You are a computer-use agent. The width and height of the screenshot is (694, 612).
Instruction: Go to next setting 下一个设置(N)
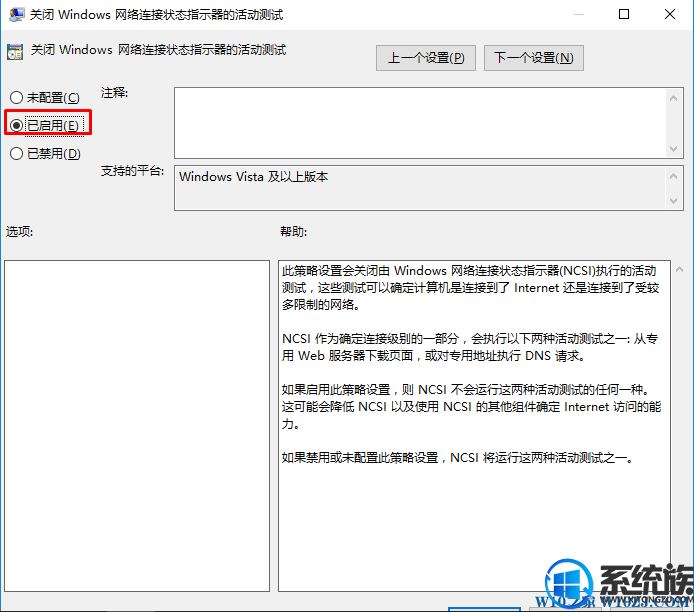pos(534,58)
